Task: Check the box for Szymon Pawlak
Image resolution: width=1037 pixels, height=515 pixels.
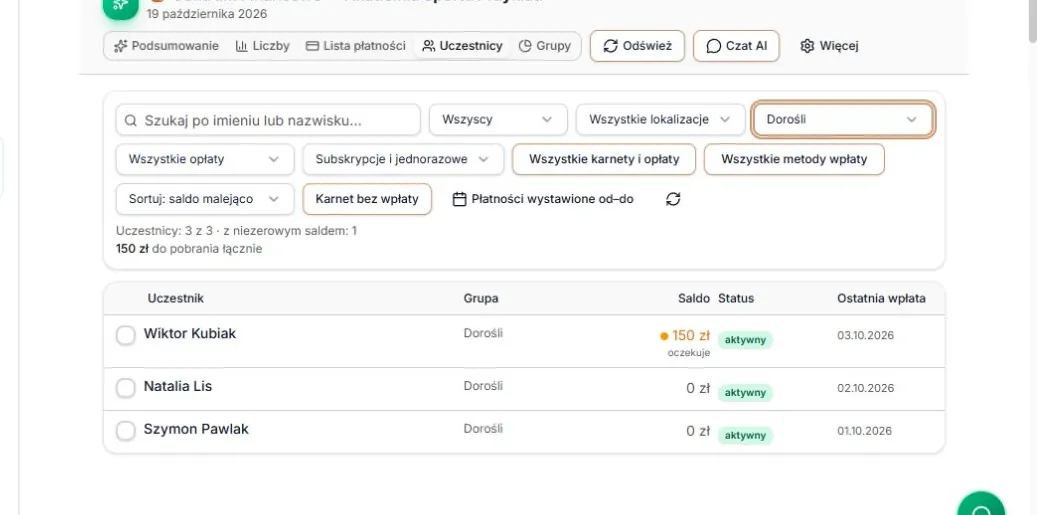Action: coord(126,431)
